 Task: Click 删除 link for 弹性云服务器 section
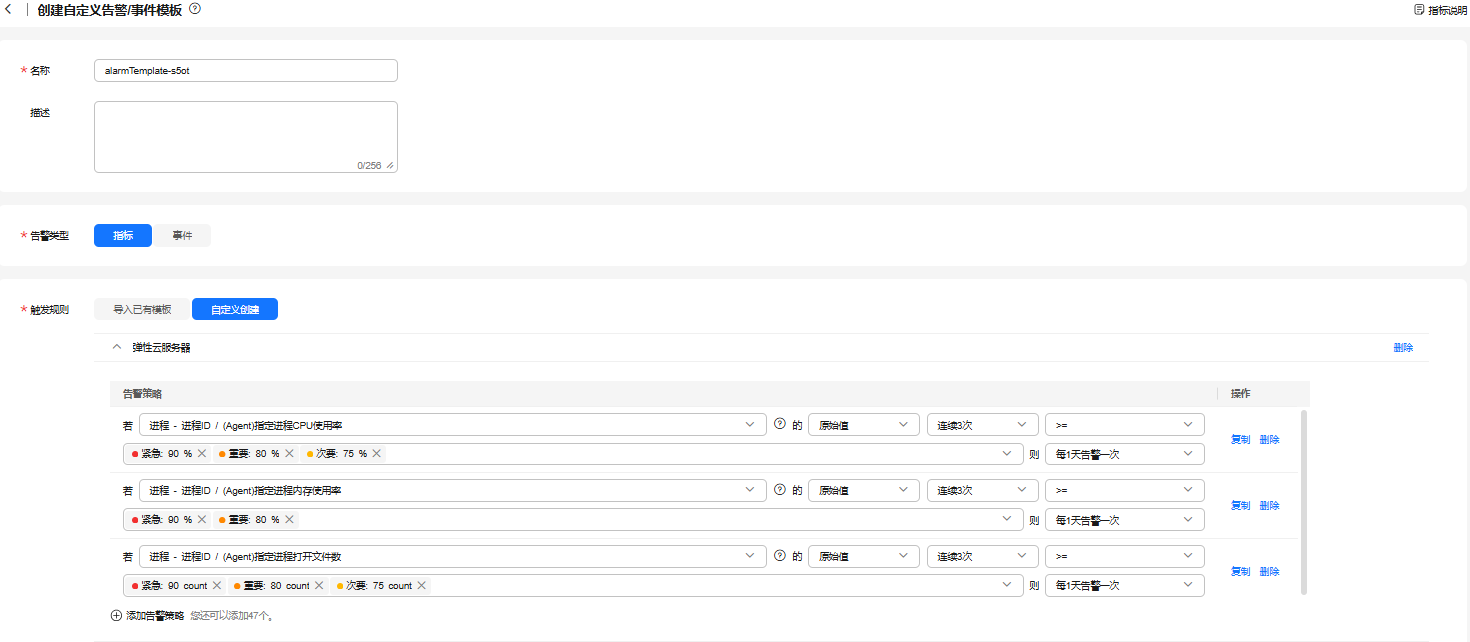(1403, 348)
